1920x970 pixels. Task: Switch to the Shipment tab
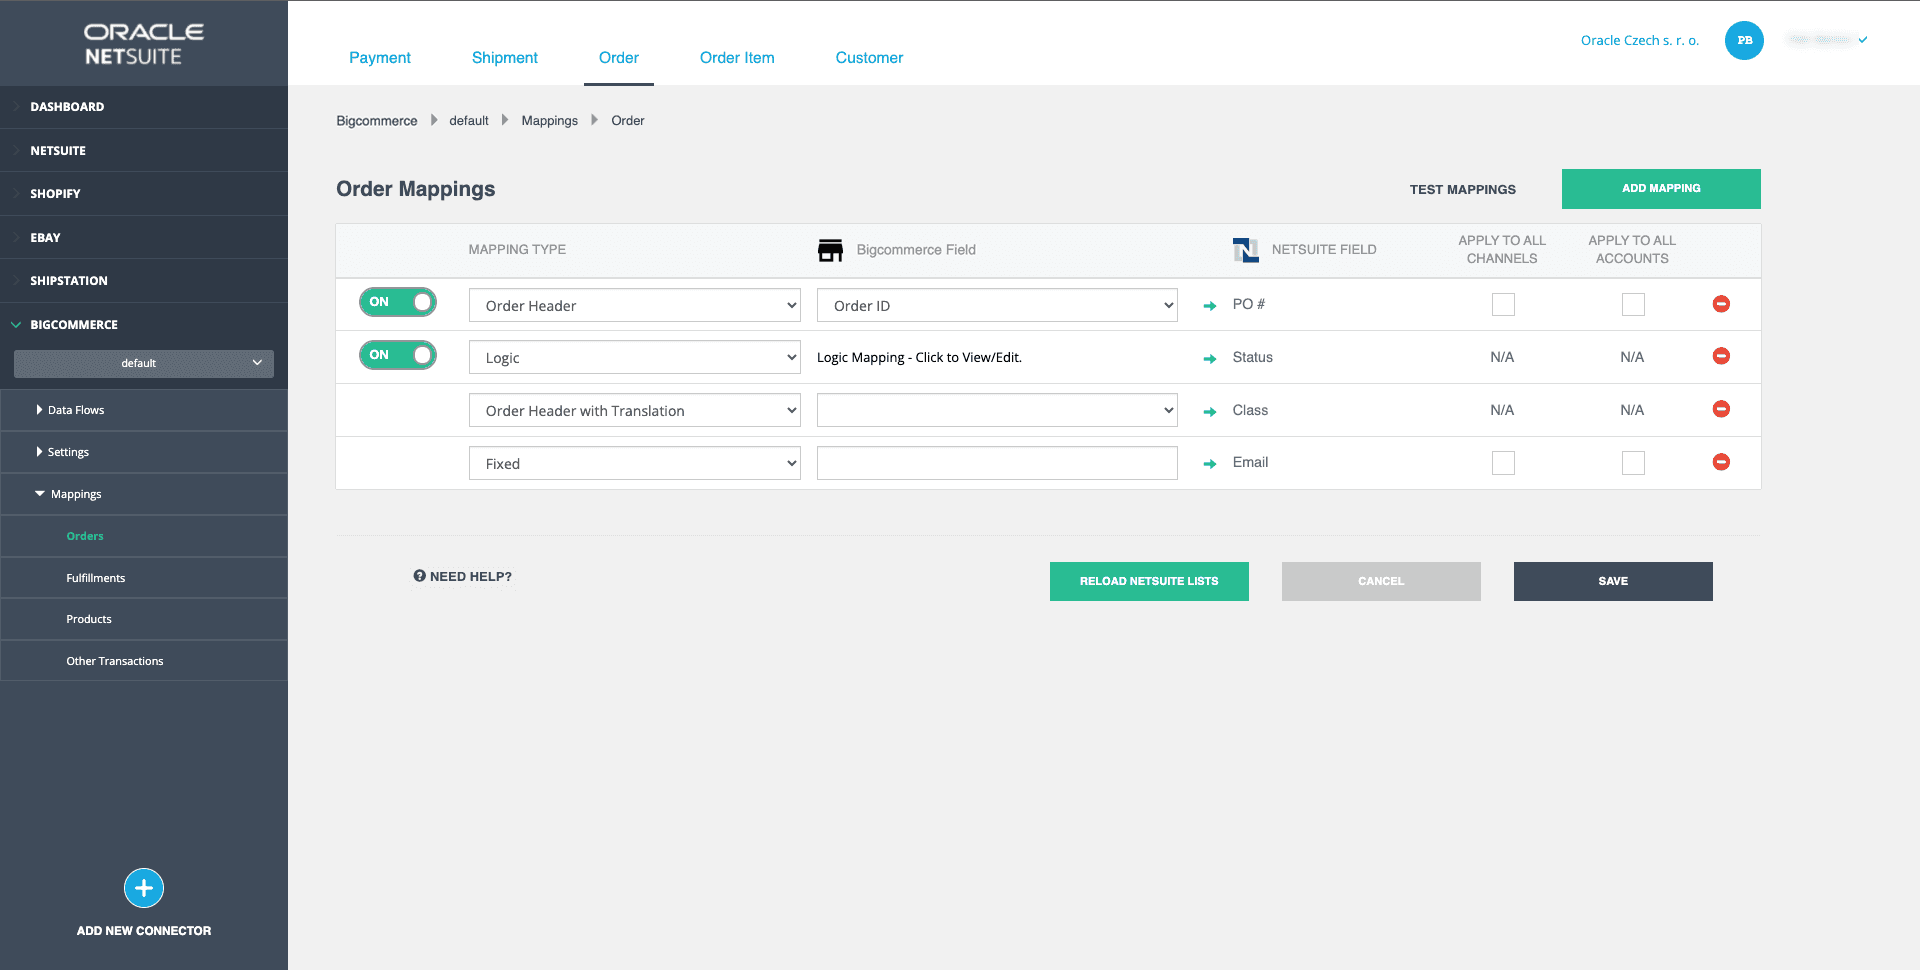point(505,58)
